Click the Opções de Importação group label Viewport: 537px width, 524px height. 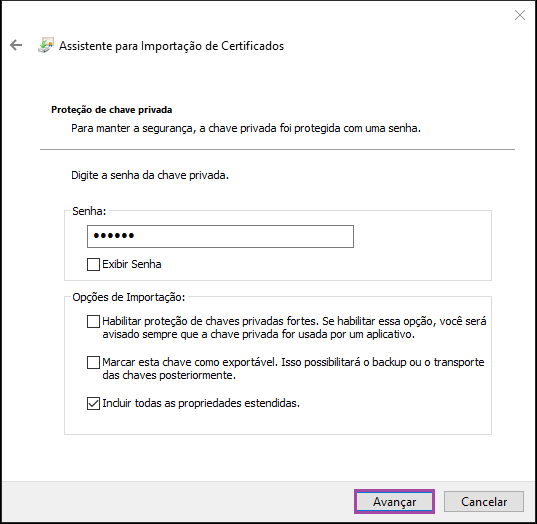click(128, 297)
